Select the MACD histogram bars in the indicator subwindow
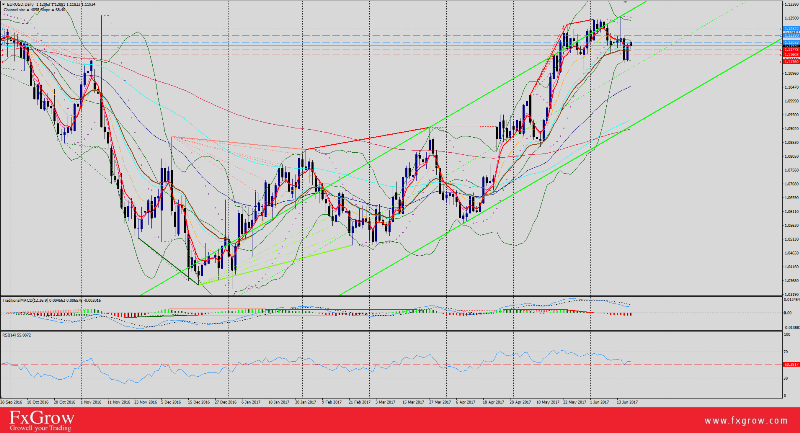Image resolution: width=800 pixels, height=433 pixels. click(620, 314)
